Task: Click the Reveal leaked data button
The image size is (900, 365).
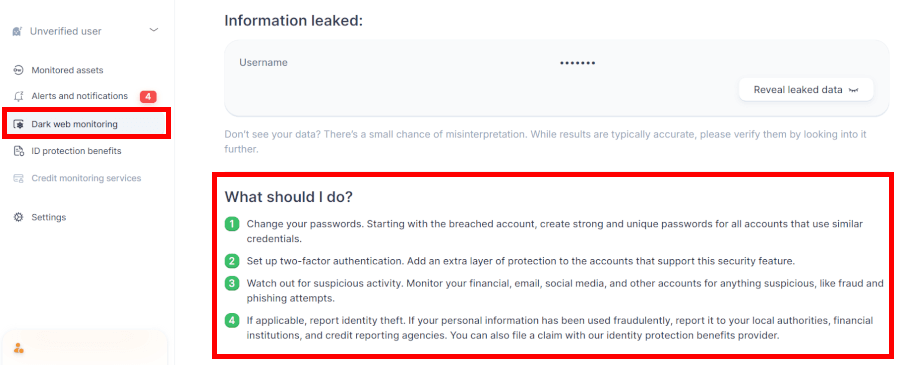Action: [x=806, y=90]
